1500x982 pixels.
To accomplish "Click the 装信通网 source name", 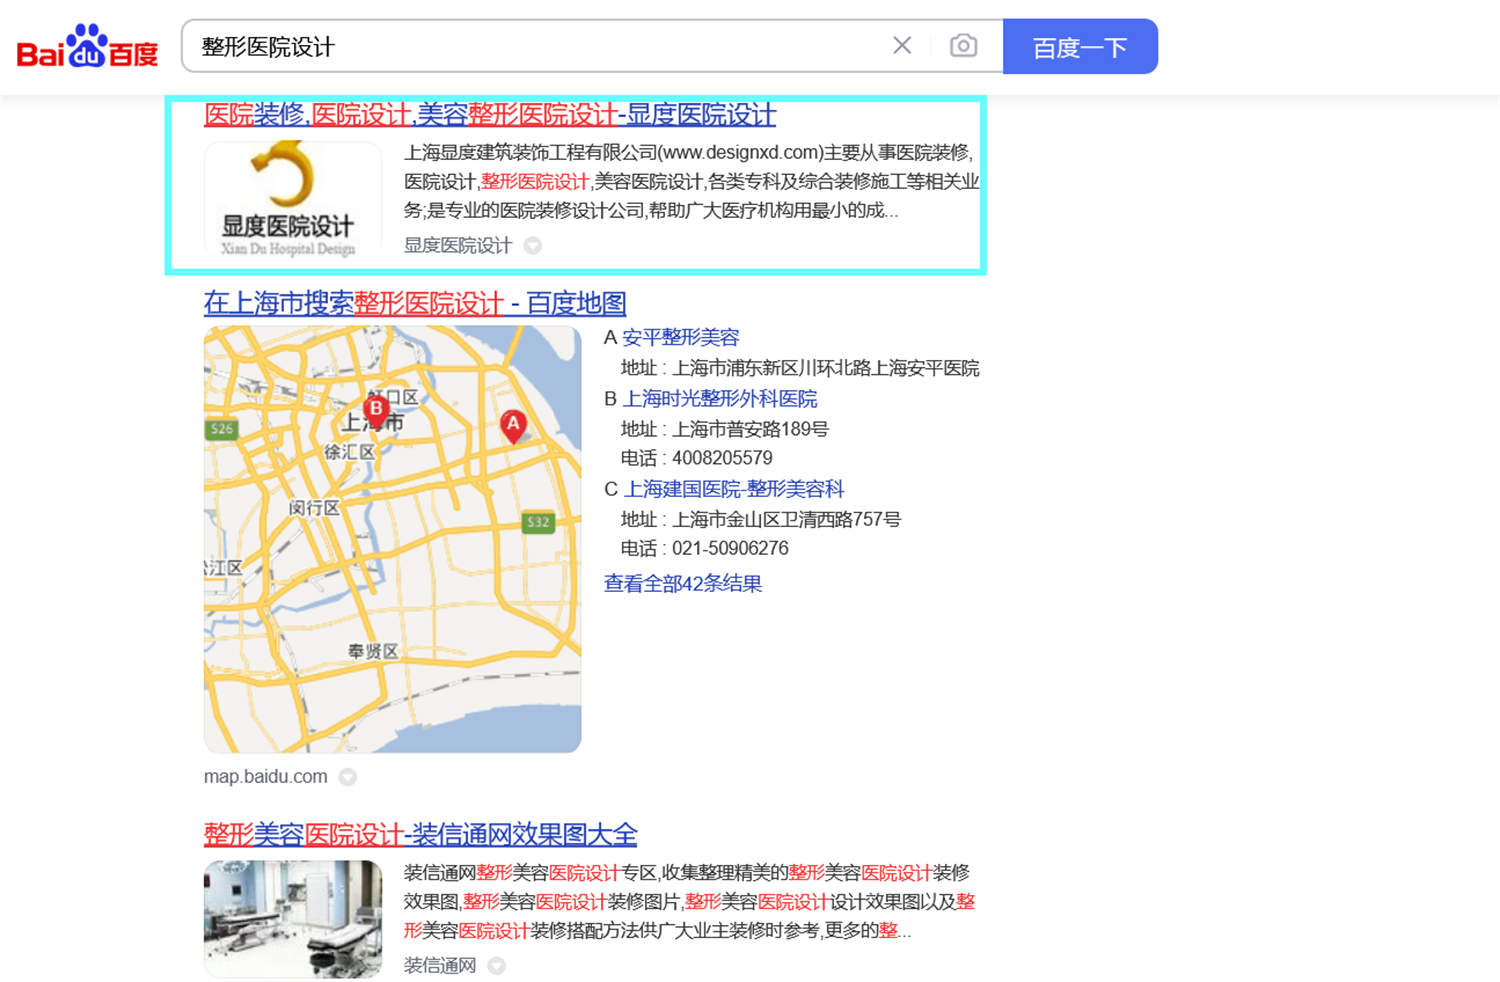I will pos(440,965).
